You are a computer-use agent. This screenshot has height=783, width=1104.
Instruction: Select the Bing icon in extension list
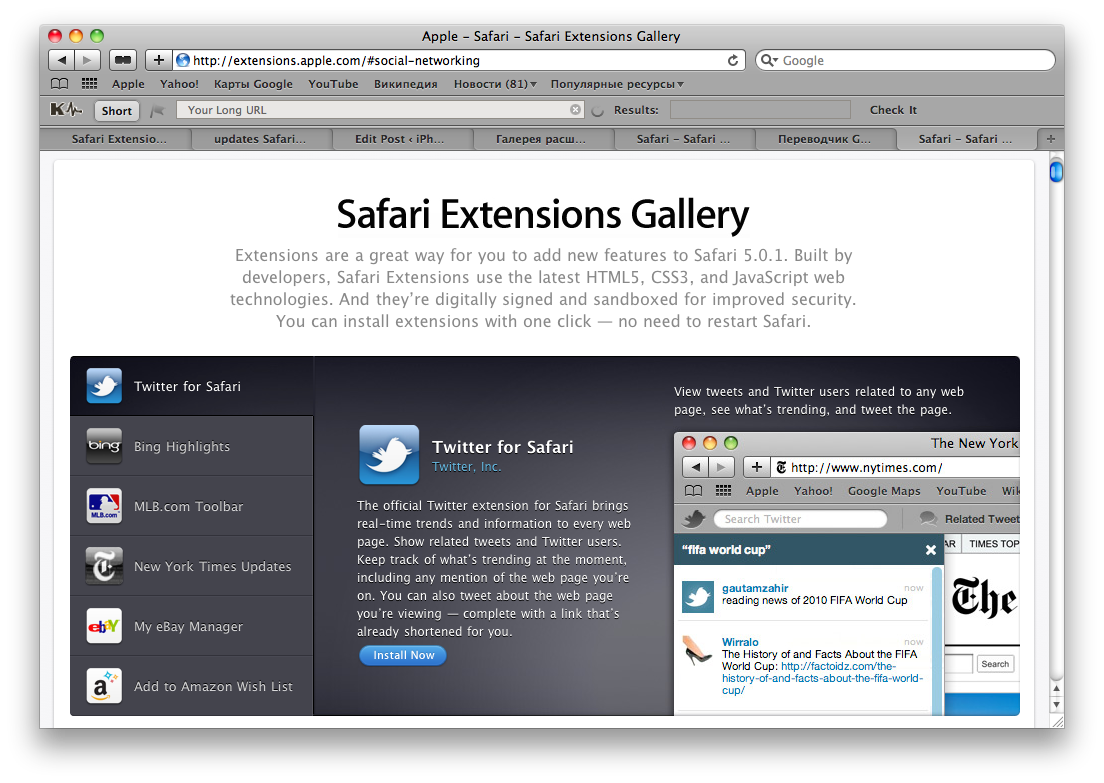coord(104,446)
